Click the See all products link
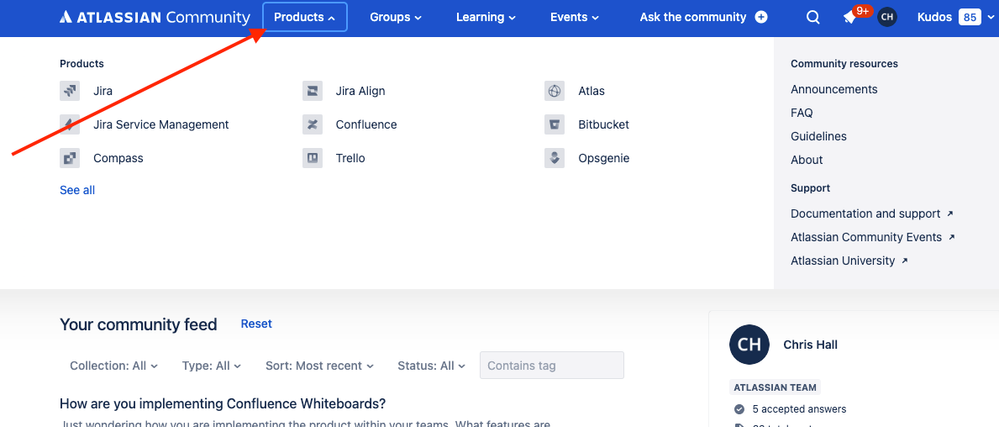 coord(77,190)
